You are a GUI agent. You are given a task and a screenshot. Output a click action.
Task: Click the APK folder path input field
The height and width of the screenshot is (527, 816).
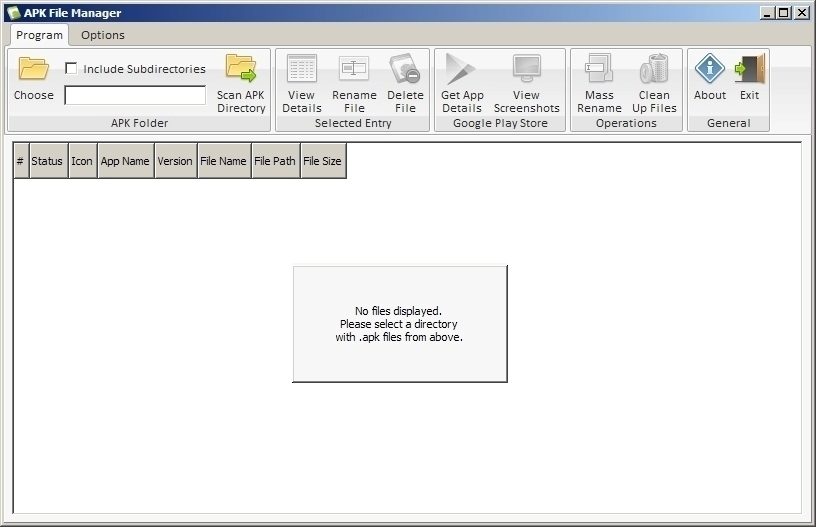[135, 95]
